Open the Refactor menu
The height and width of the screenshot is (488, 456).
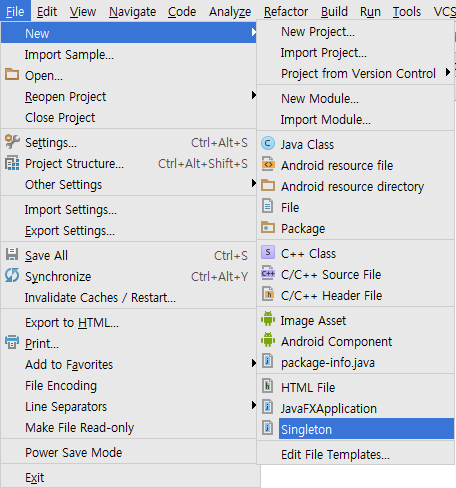286,12
